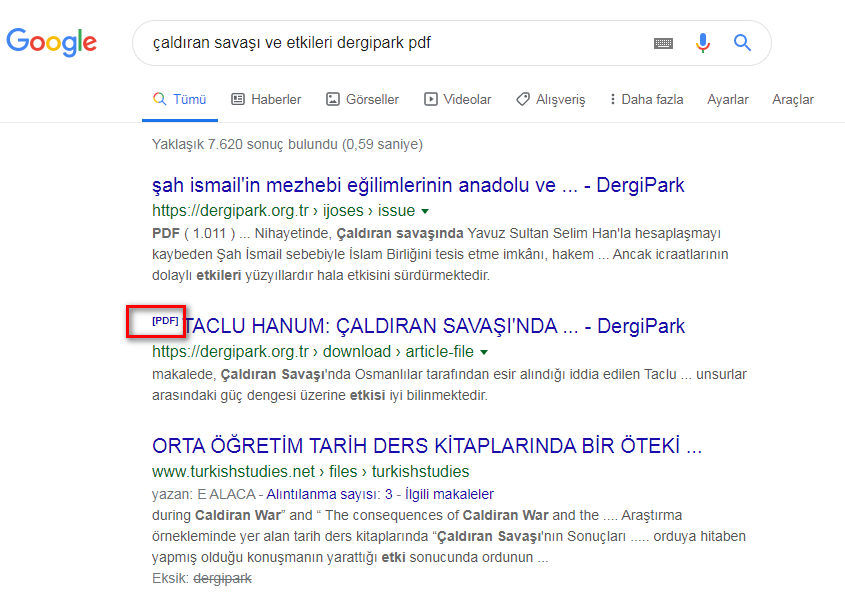Expand the Daha fazla menu
Viewport: 845px width, 600px height.
coord(646,100)
